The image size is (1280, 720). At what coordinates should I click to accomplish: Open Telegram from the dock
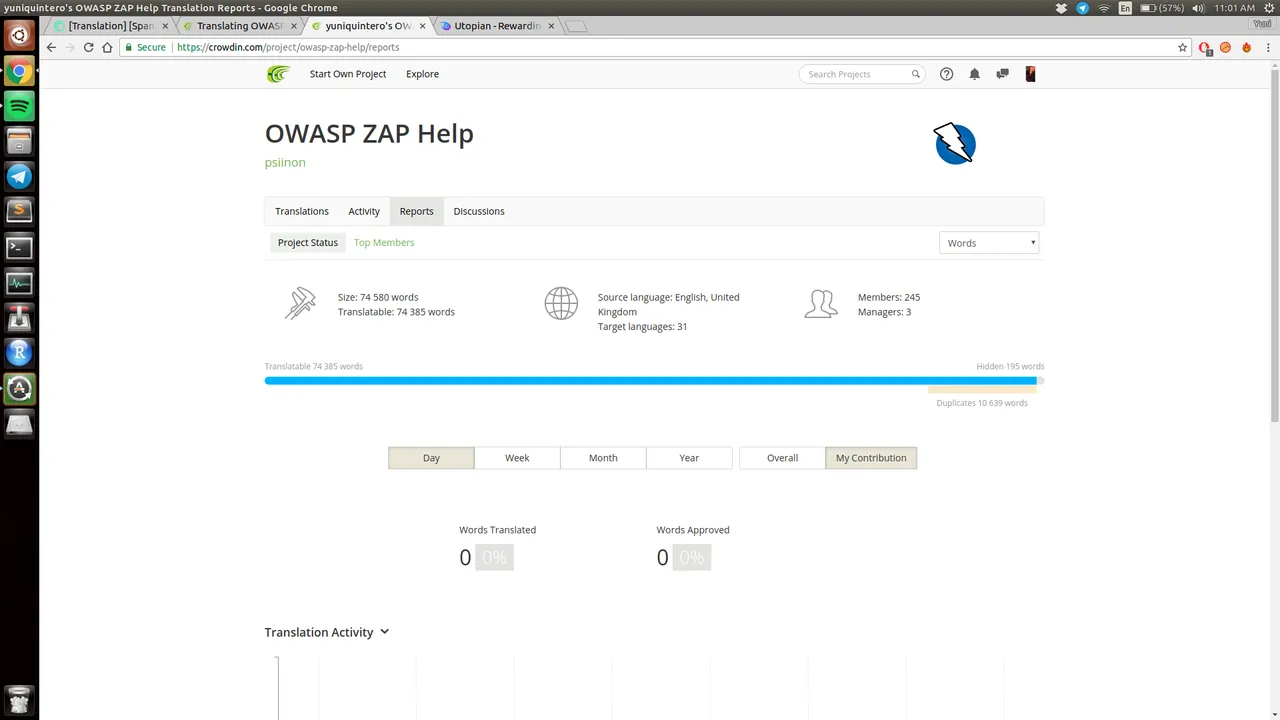click(x=19, y=177)
